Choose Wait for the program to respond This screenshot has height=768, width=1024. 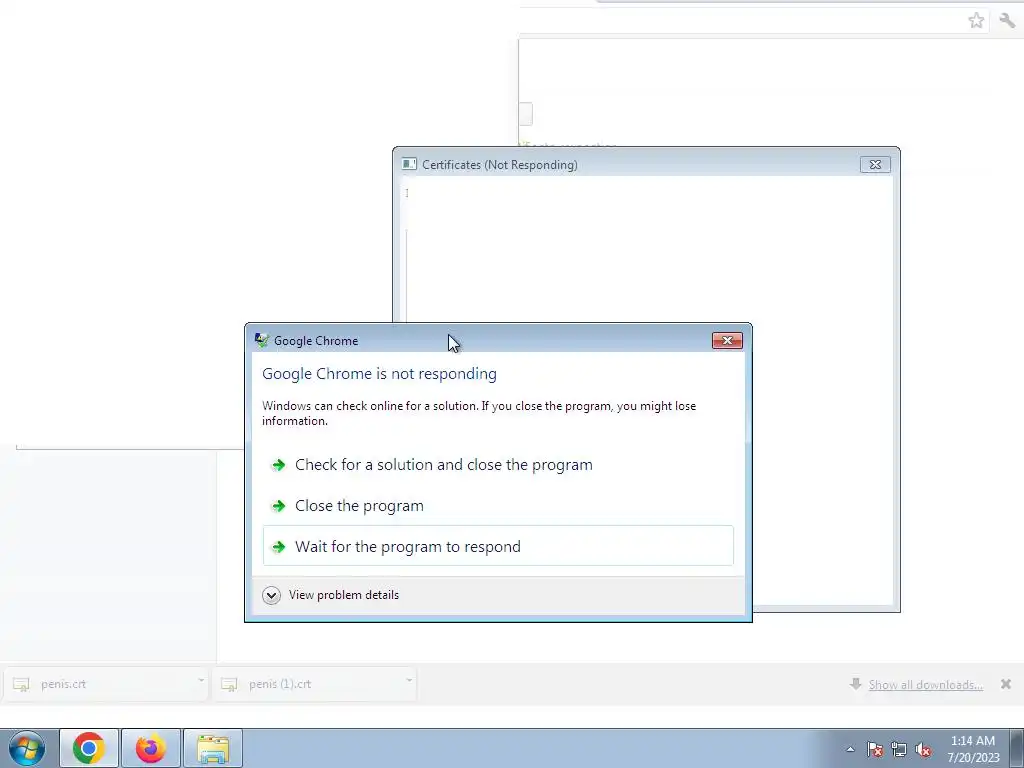tap(498, 546)
